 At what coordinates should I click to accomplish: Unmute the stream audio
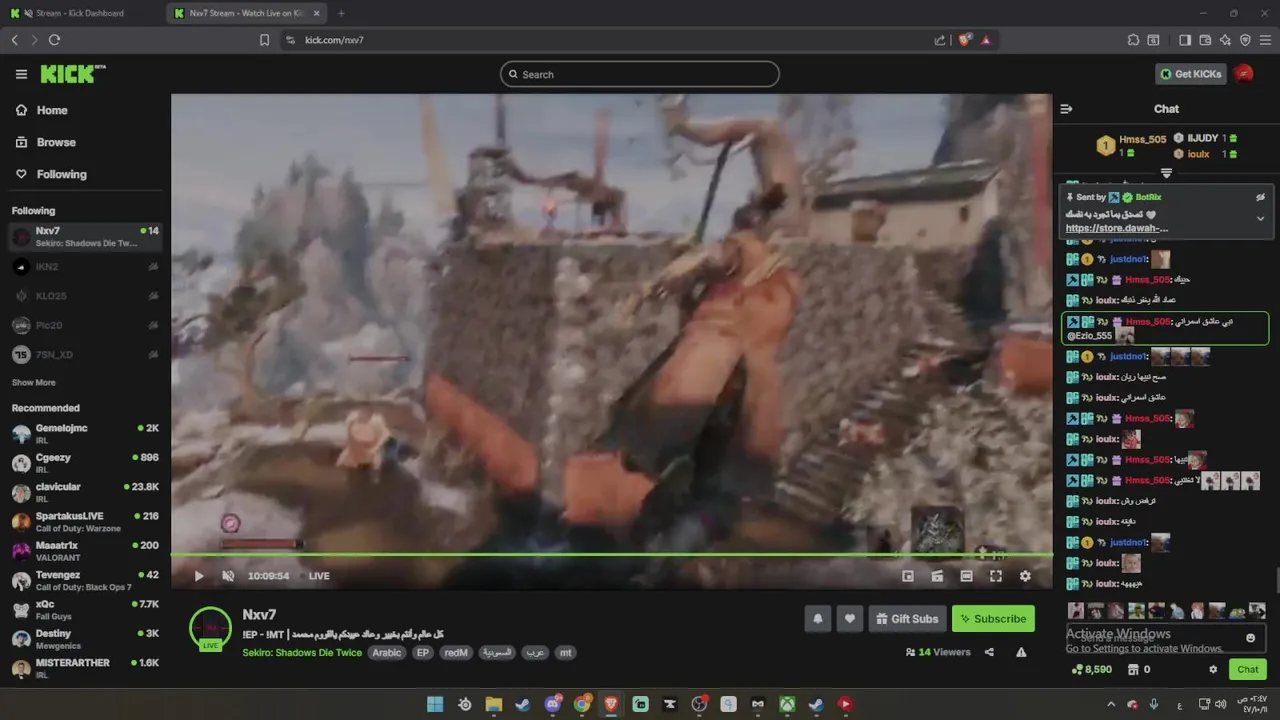click(x=228, y=576)
